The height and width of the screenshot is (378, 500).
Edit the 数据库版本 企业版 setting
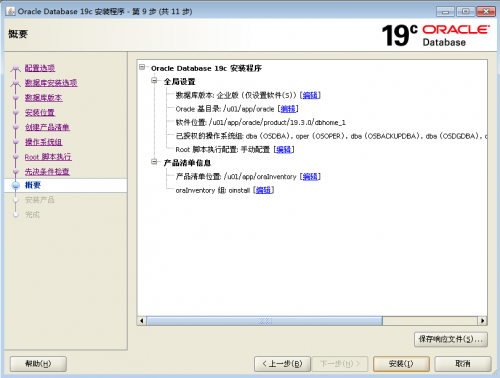[310, 95]
